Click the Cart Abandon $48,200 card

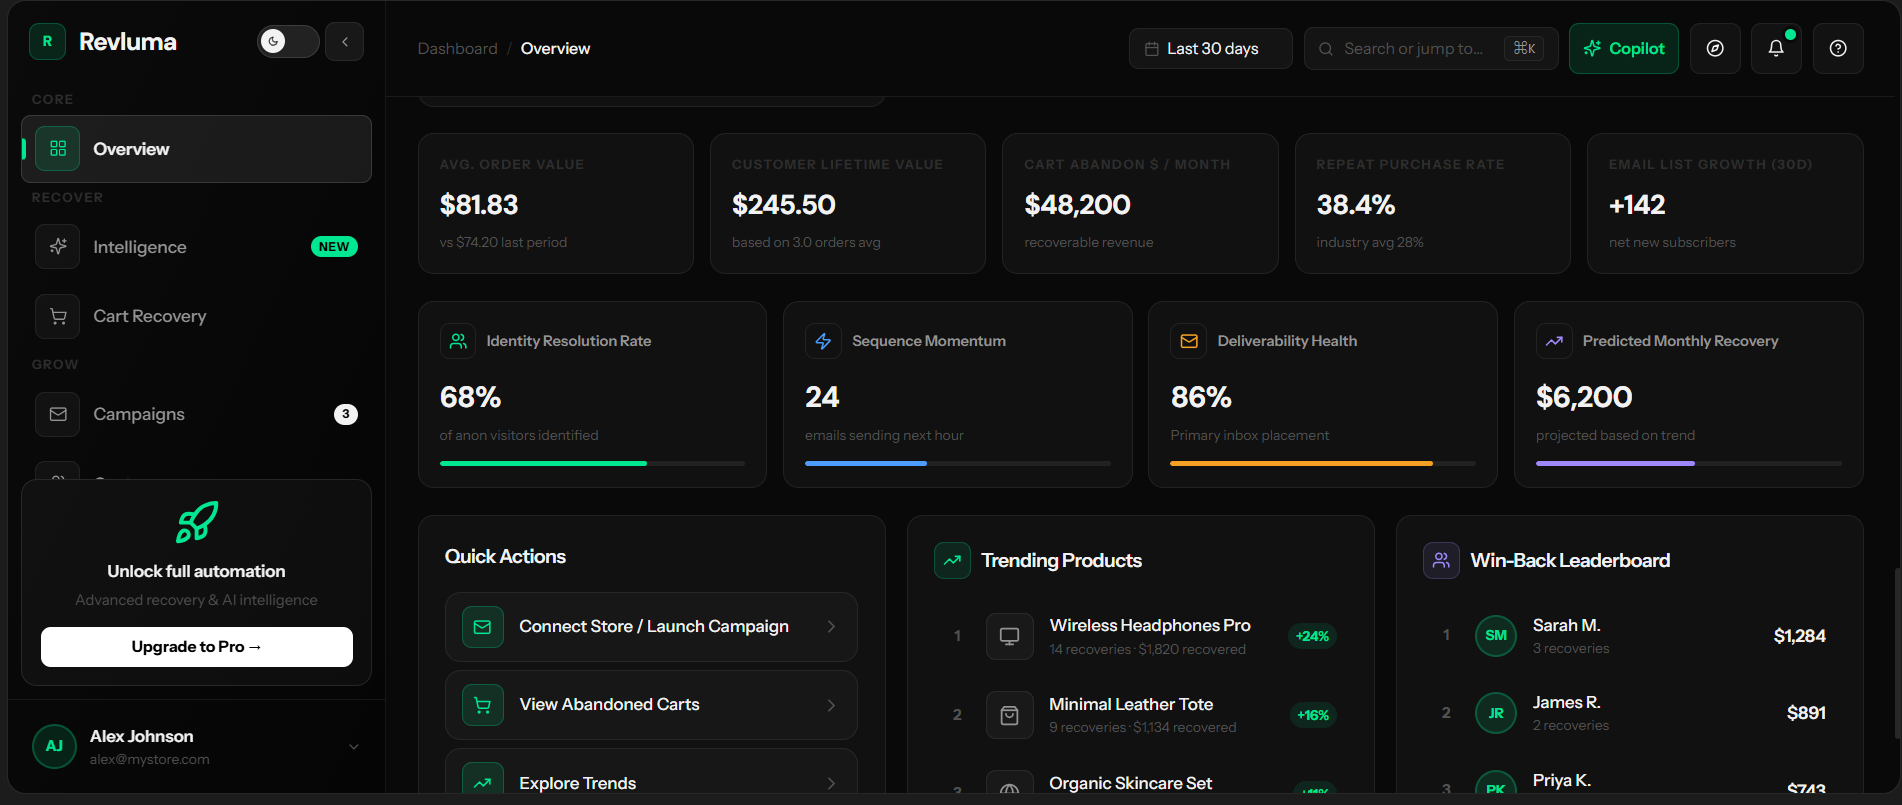[1140, 203]
